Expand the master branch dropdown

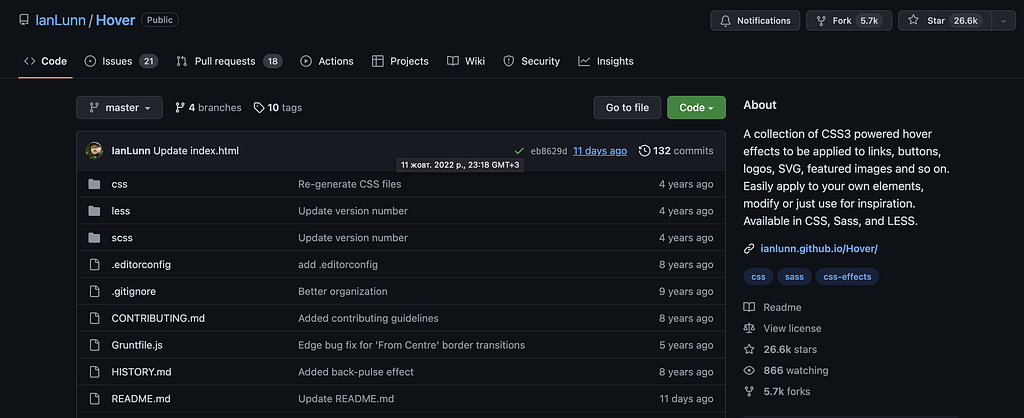[x=120, y=108]
